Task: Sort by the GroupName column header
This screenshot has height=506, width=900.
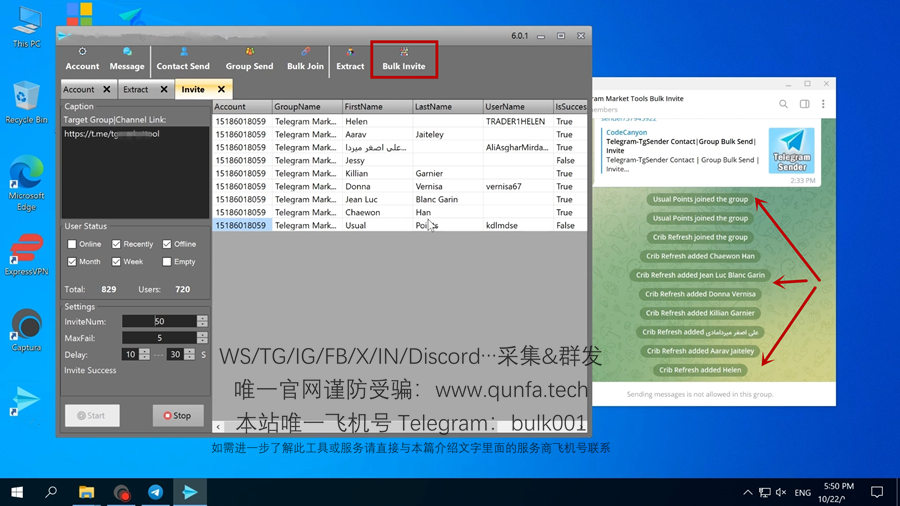Action: (307, 107)
